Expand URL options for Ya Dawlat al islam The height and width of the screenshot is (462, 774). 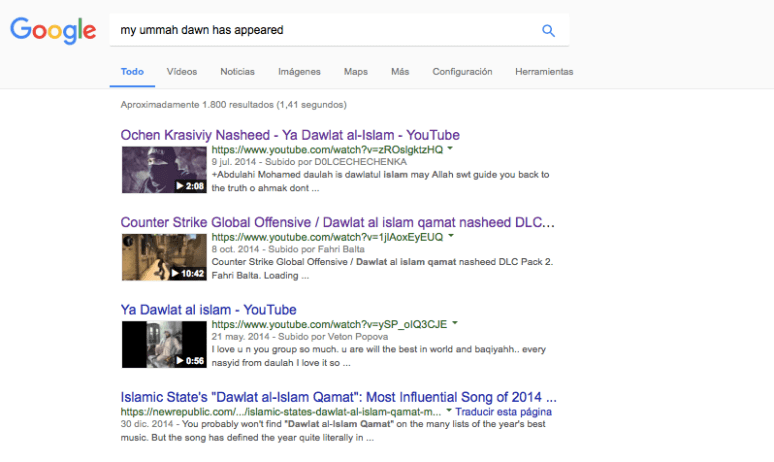[x=456, y=324]
